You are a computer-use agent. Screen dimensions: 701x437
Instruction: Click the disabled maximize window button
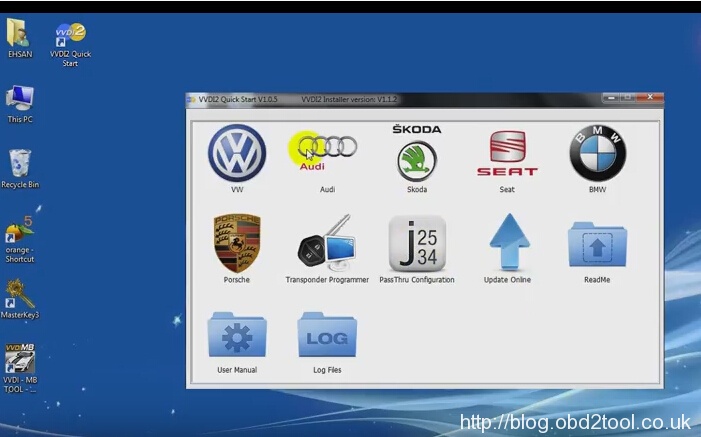point(627,97)
